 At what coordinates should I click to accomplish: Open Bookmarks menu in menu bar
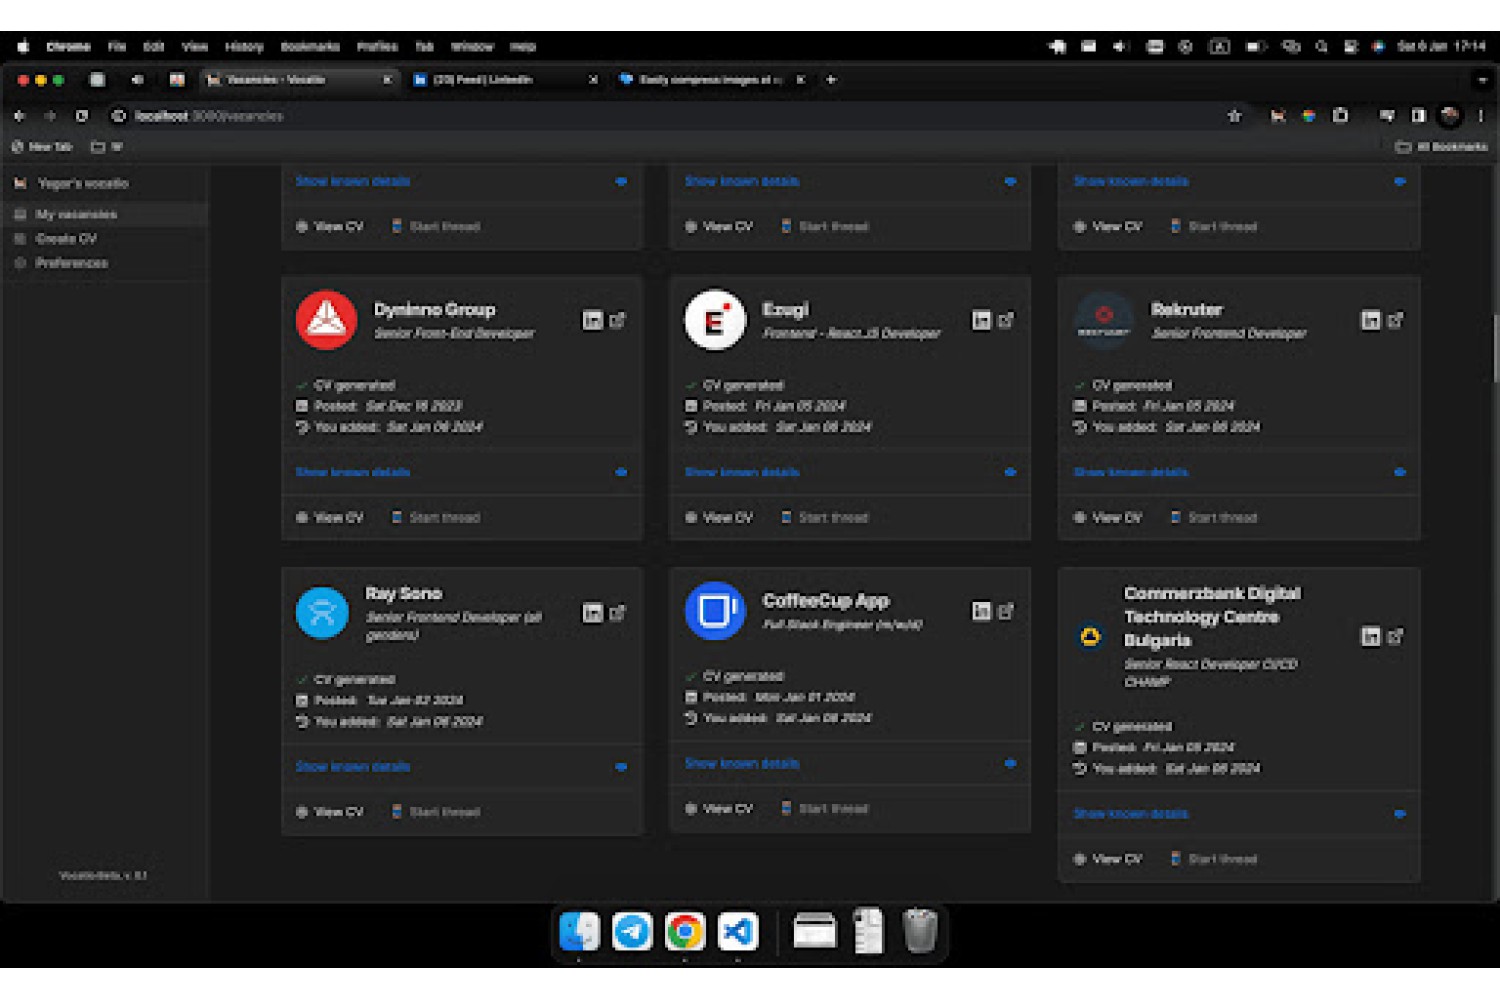tap(310, 47)
